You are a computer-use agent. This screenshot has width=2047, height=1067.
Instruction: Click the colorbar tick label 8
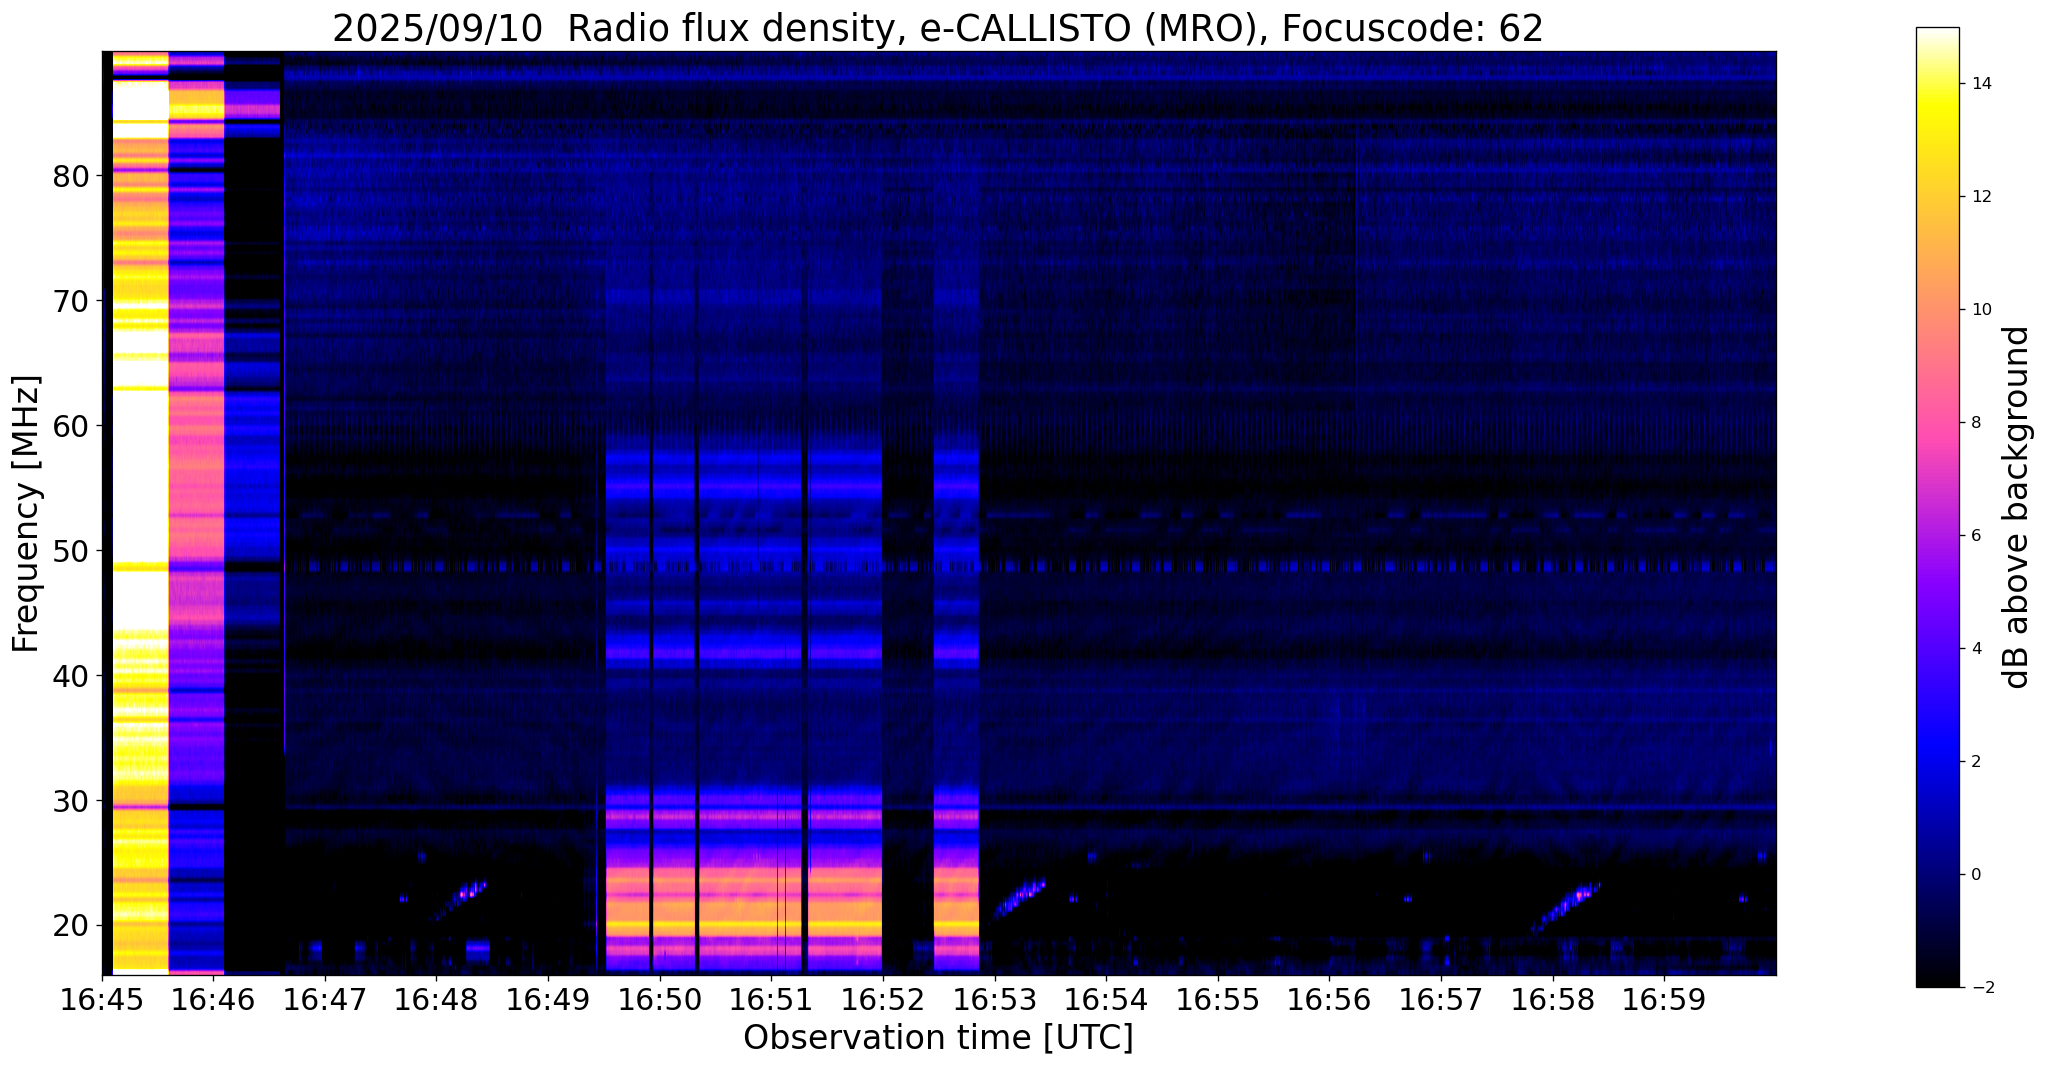[1975, 423]
